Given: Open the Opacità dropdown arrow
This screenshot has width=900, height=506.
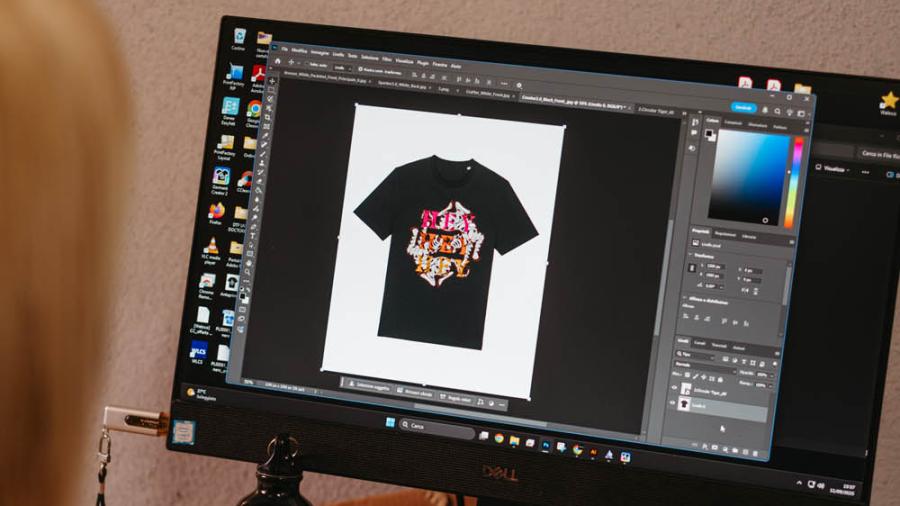Looking at the screenshot, I should [x=772, y=376].
